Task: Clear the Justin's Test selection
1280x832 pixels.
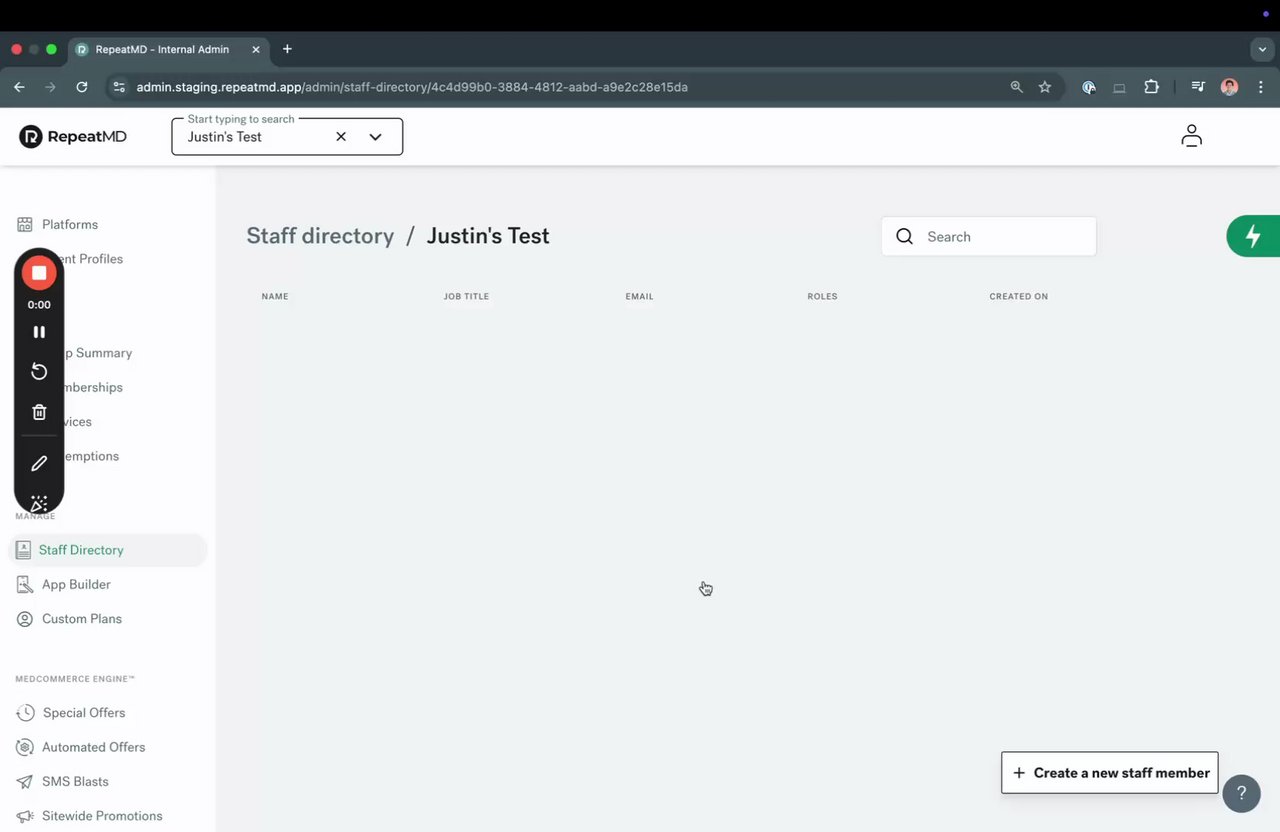Action: click(341, 137)
